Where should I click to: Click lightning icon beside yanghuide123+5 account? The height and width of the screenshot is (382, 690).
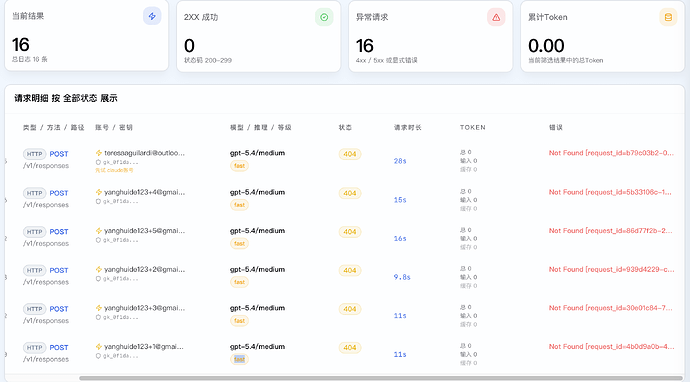pyautogui.click(x=99, y=231)
